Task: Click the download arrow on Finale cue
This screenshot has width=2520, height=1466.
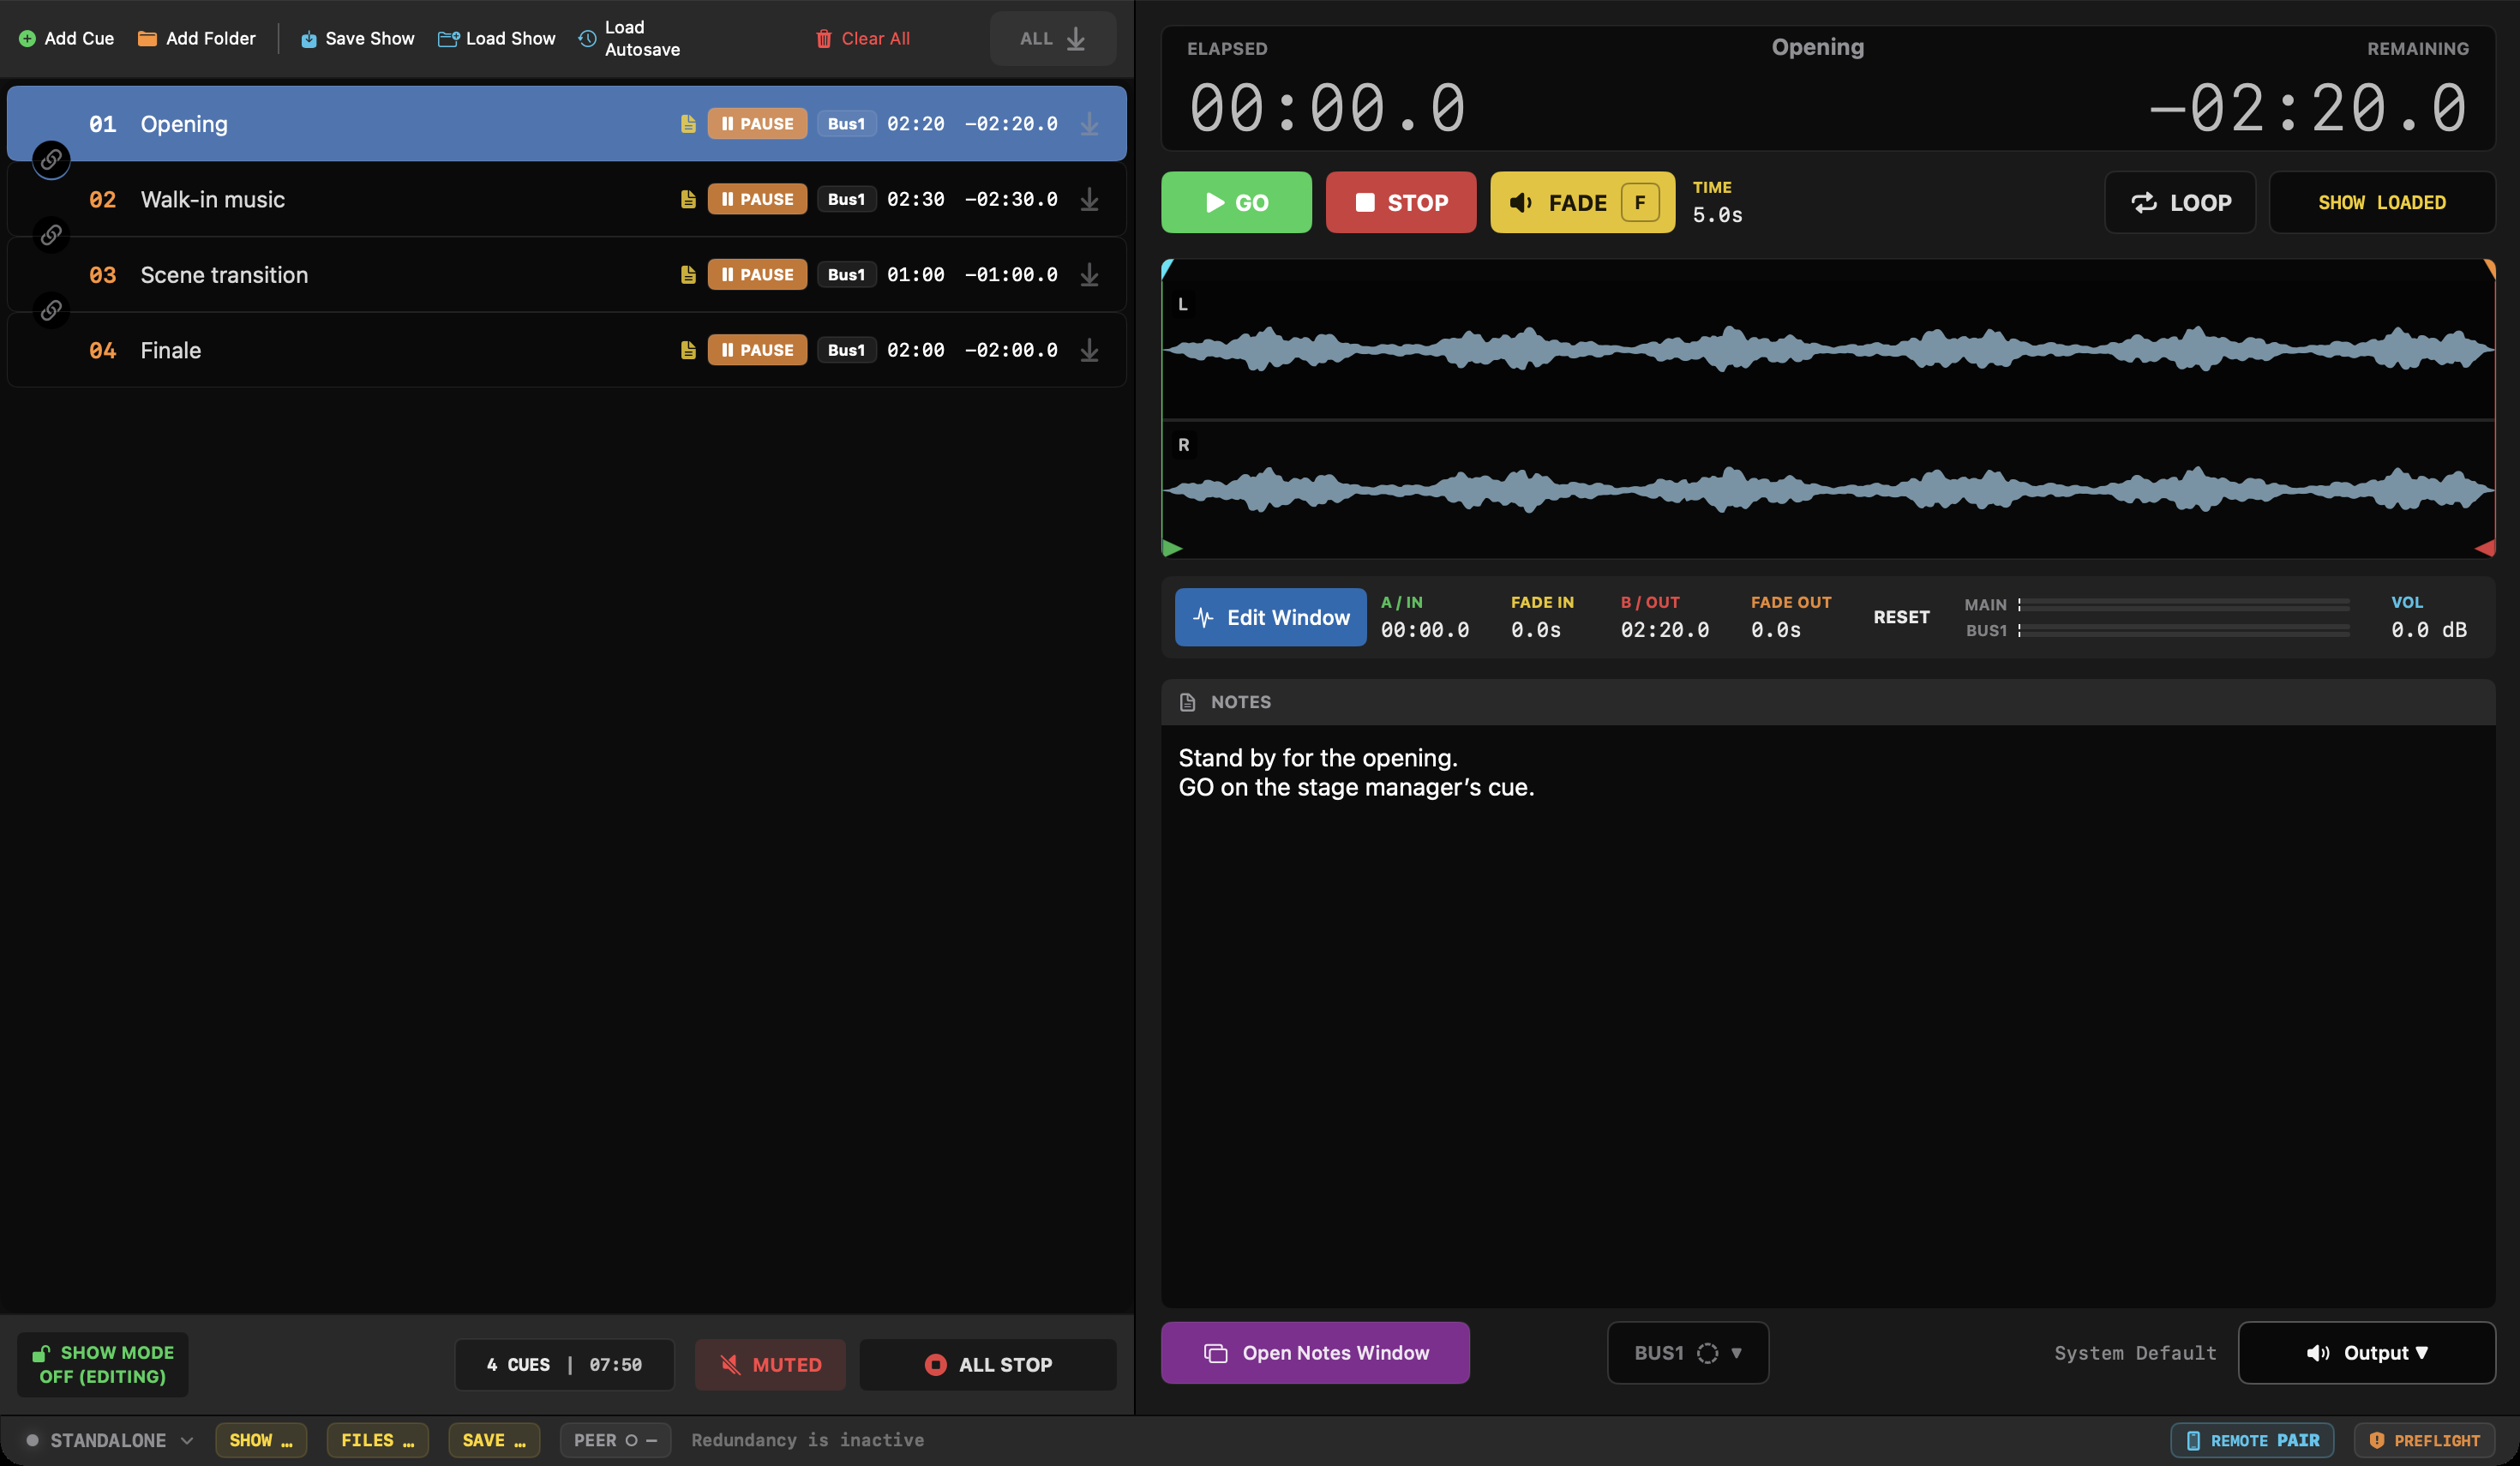Action: (x=1090, y=350)
